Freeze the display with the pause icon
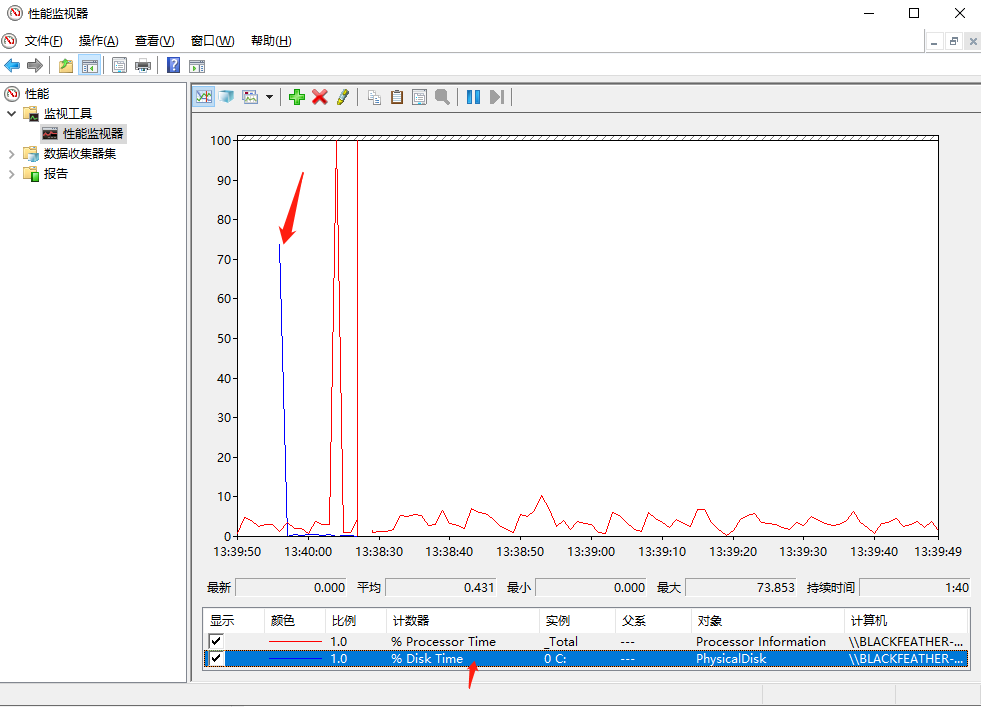Viewport: 981px width, 707px height. 473,97
